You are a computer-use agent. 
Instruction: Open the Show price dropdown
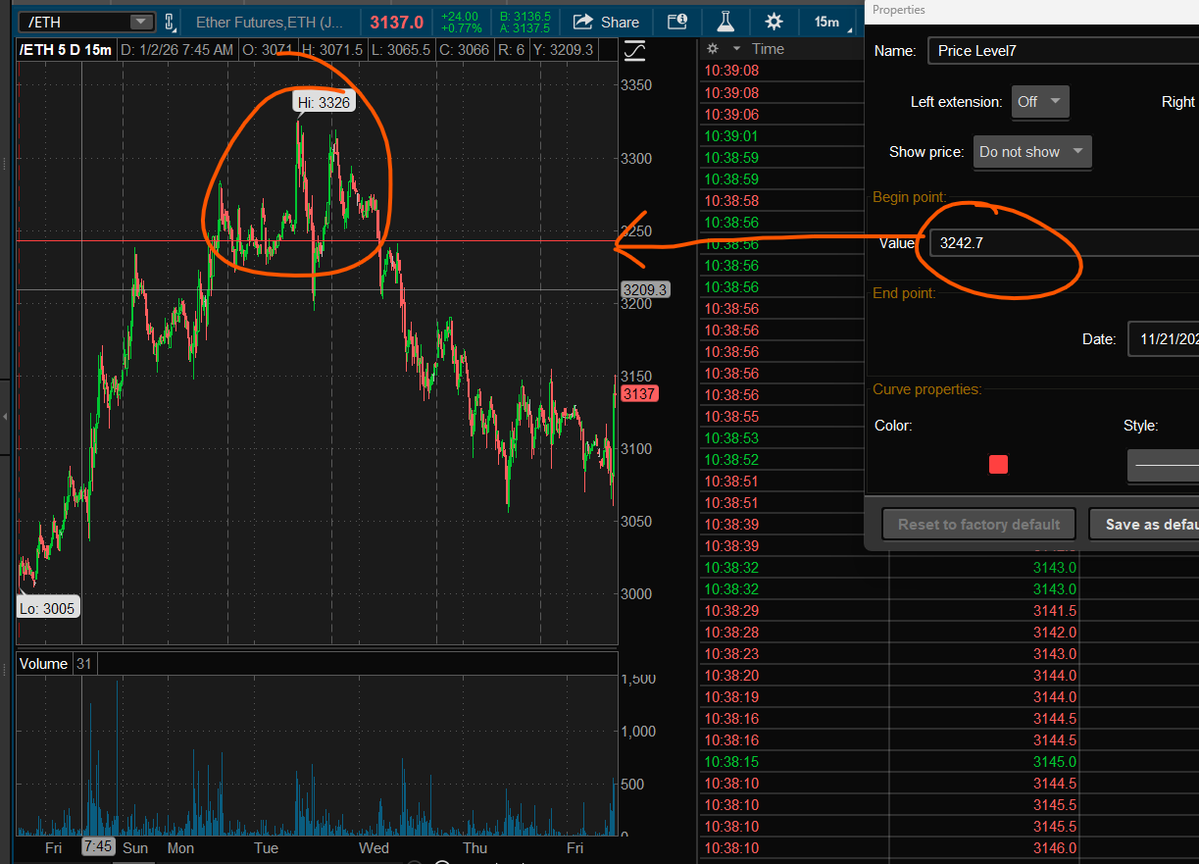tap(1032, 151)
